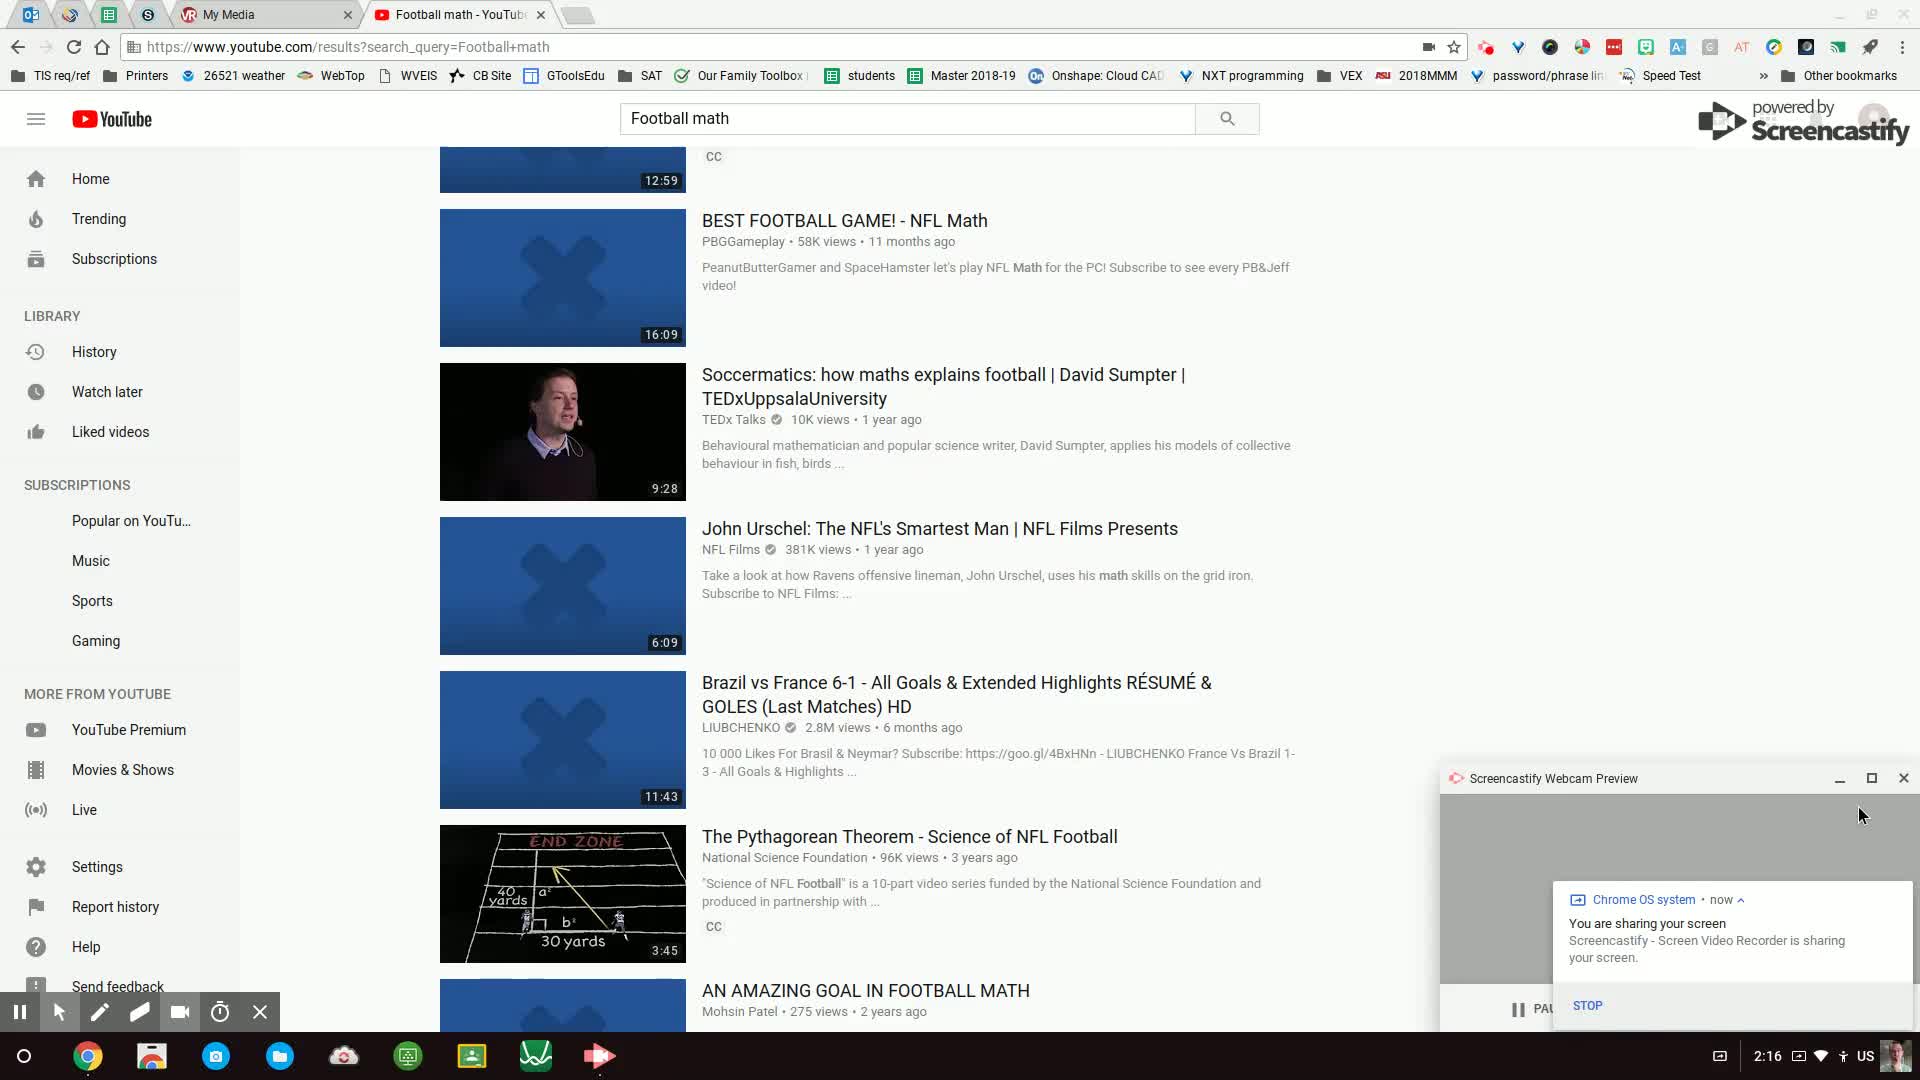Screen dimensions: 1920x1080
Task: Open Speed Test bookmark
Action: click(x=1661, y=76)
